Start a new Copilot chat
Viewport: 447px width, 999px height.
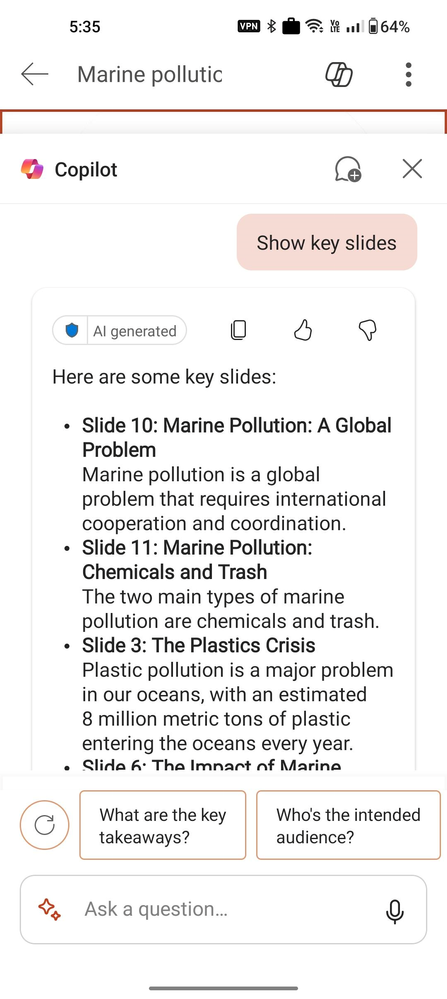[x=348, y=169]
